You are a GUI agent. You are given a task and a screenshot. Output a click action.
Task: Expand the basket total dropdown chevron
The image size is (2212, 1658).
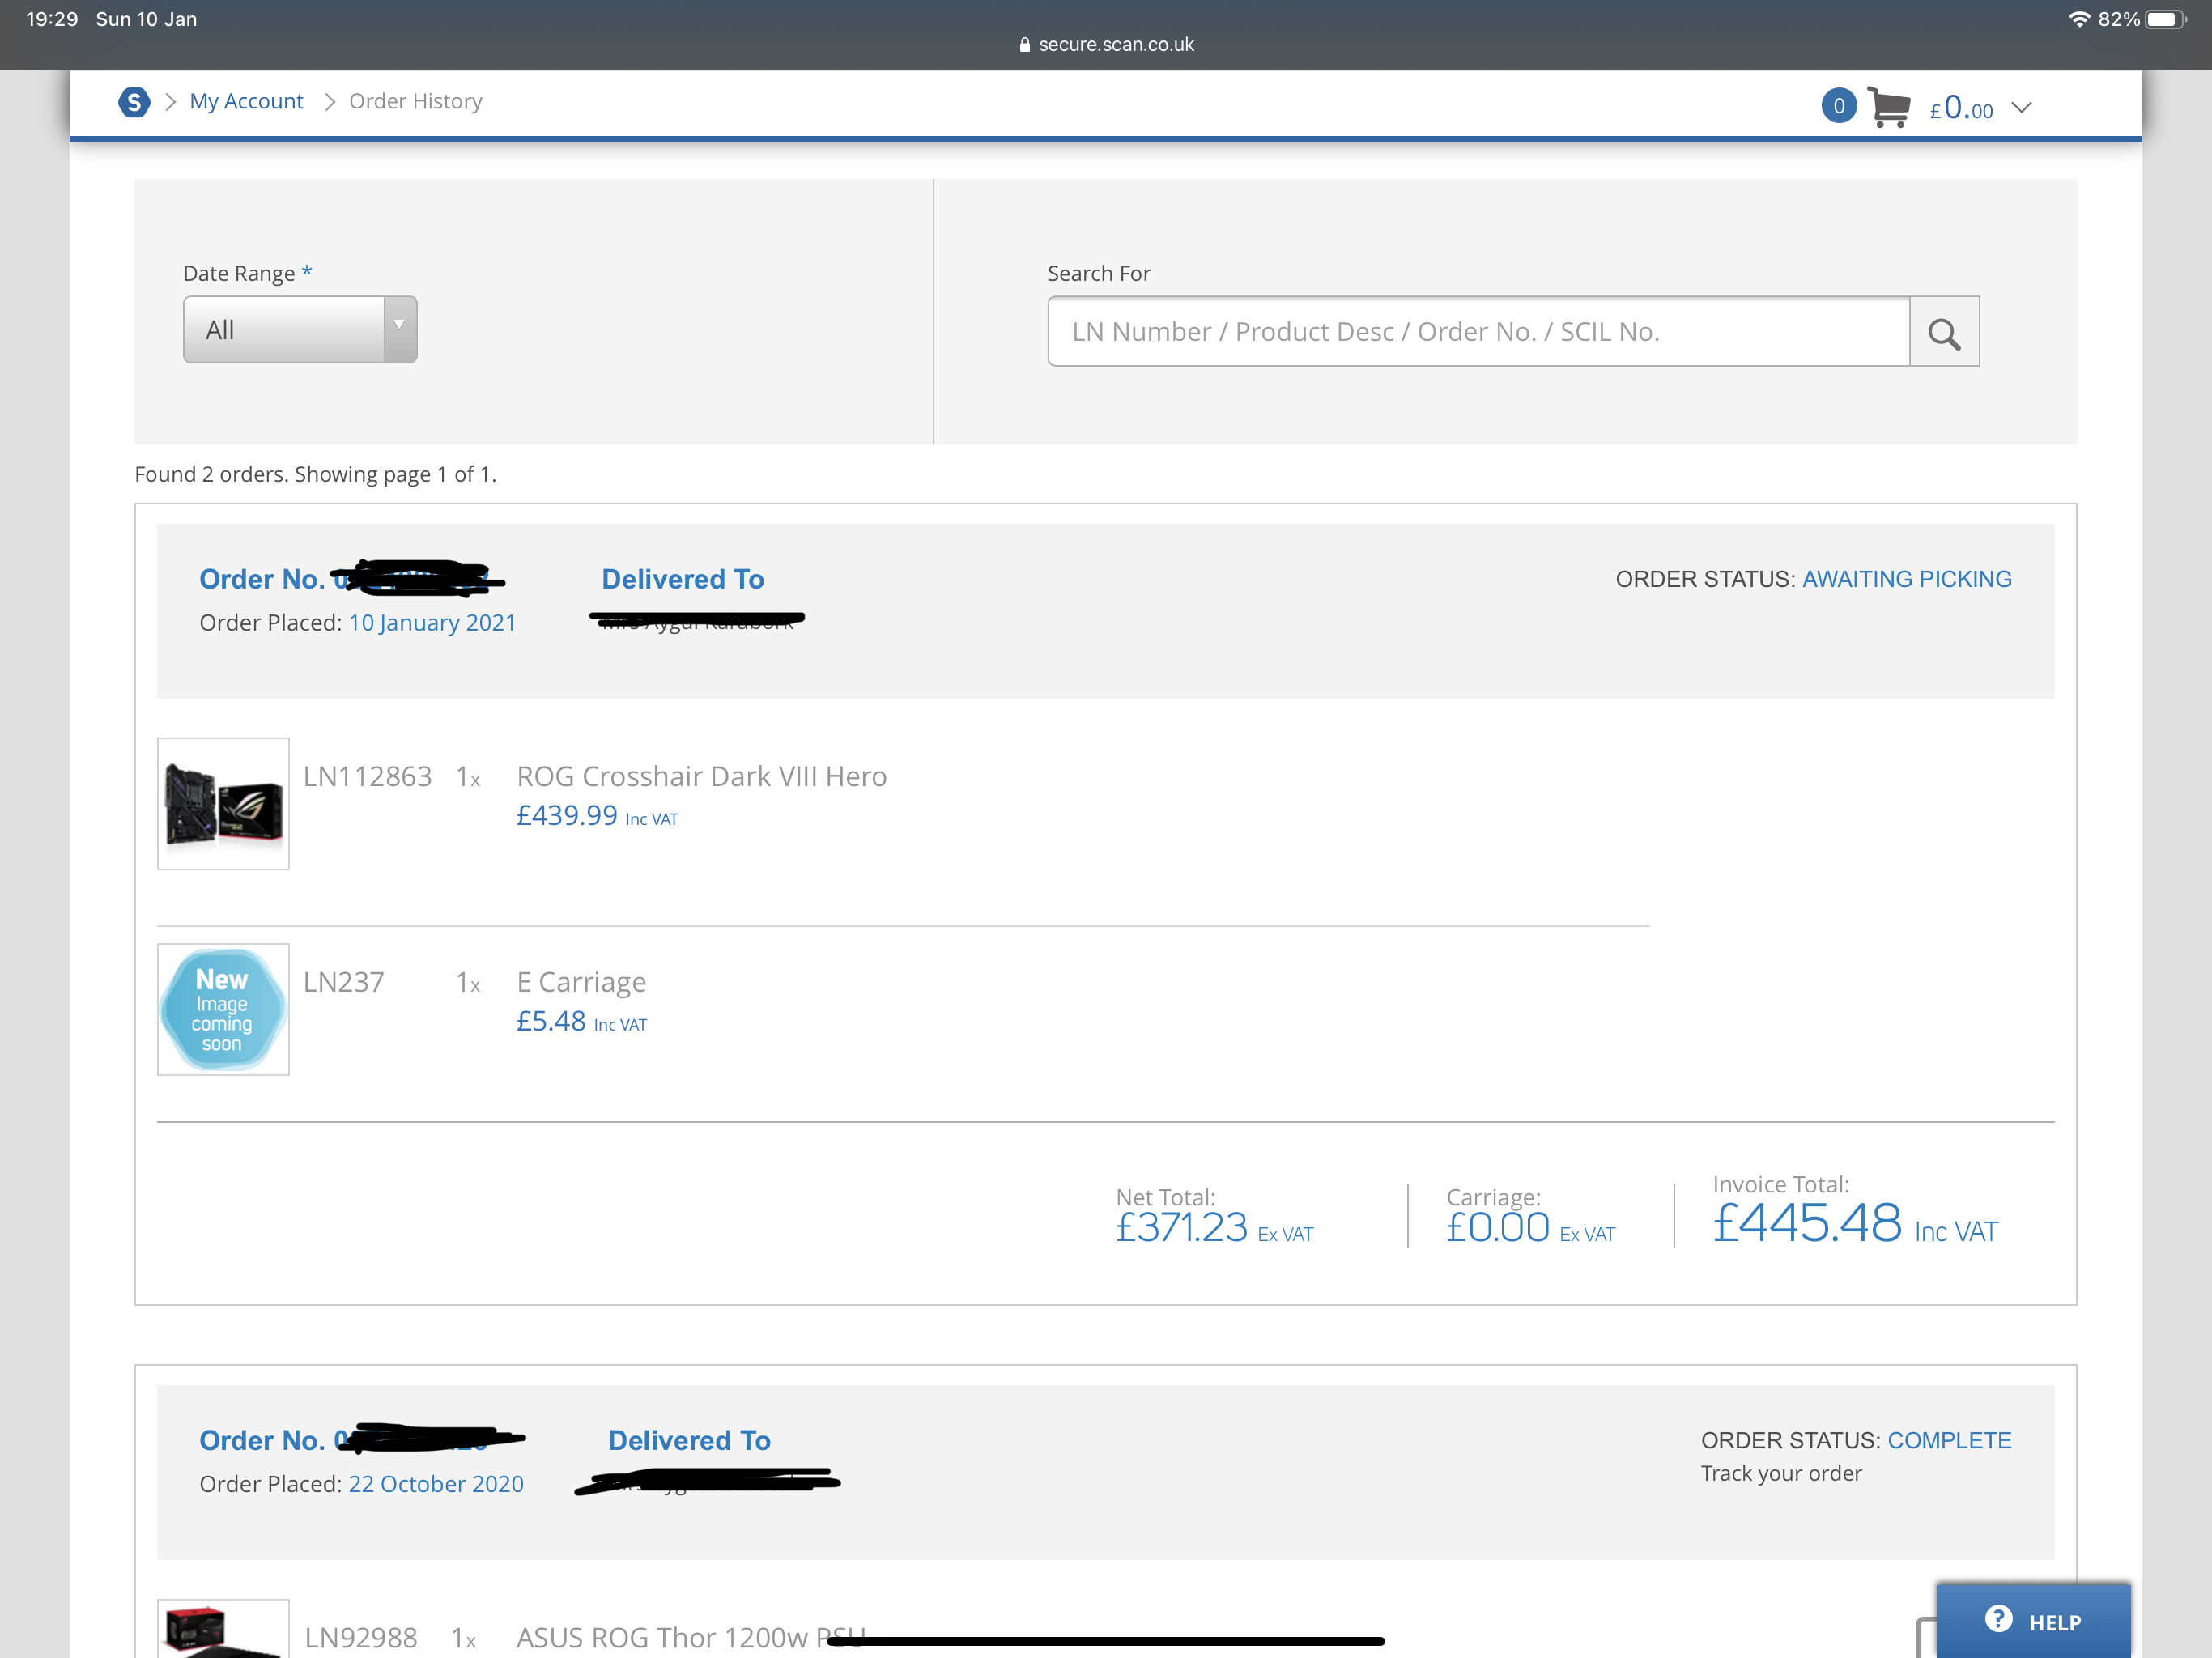tap(2021, 107)
